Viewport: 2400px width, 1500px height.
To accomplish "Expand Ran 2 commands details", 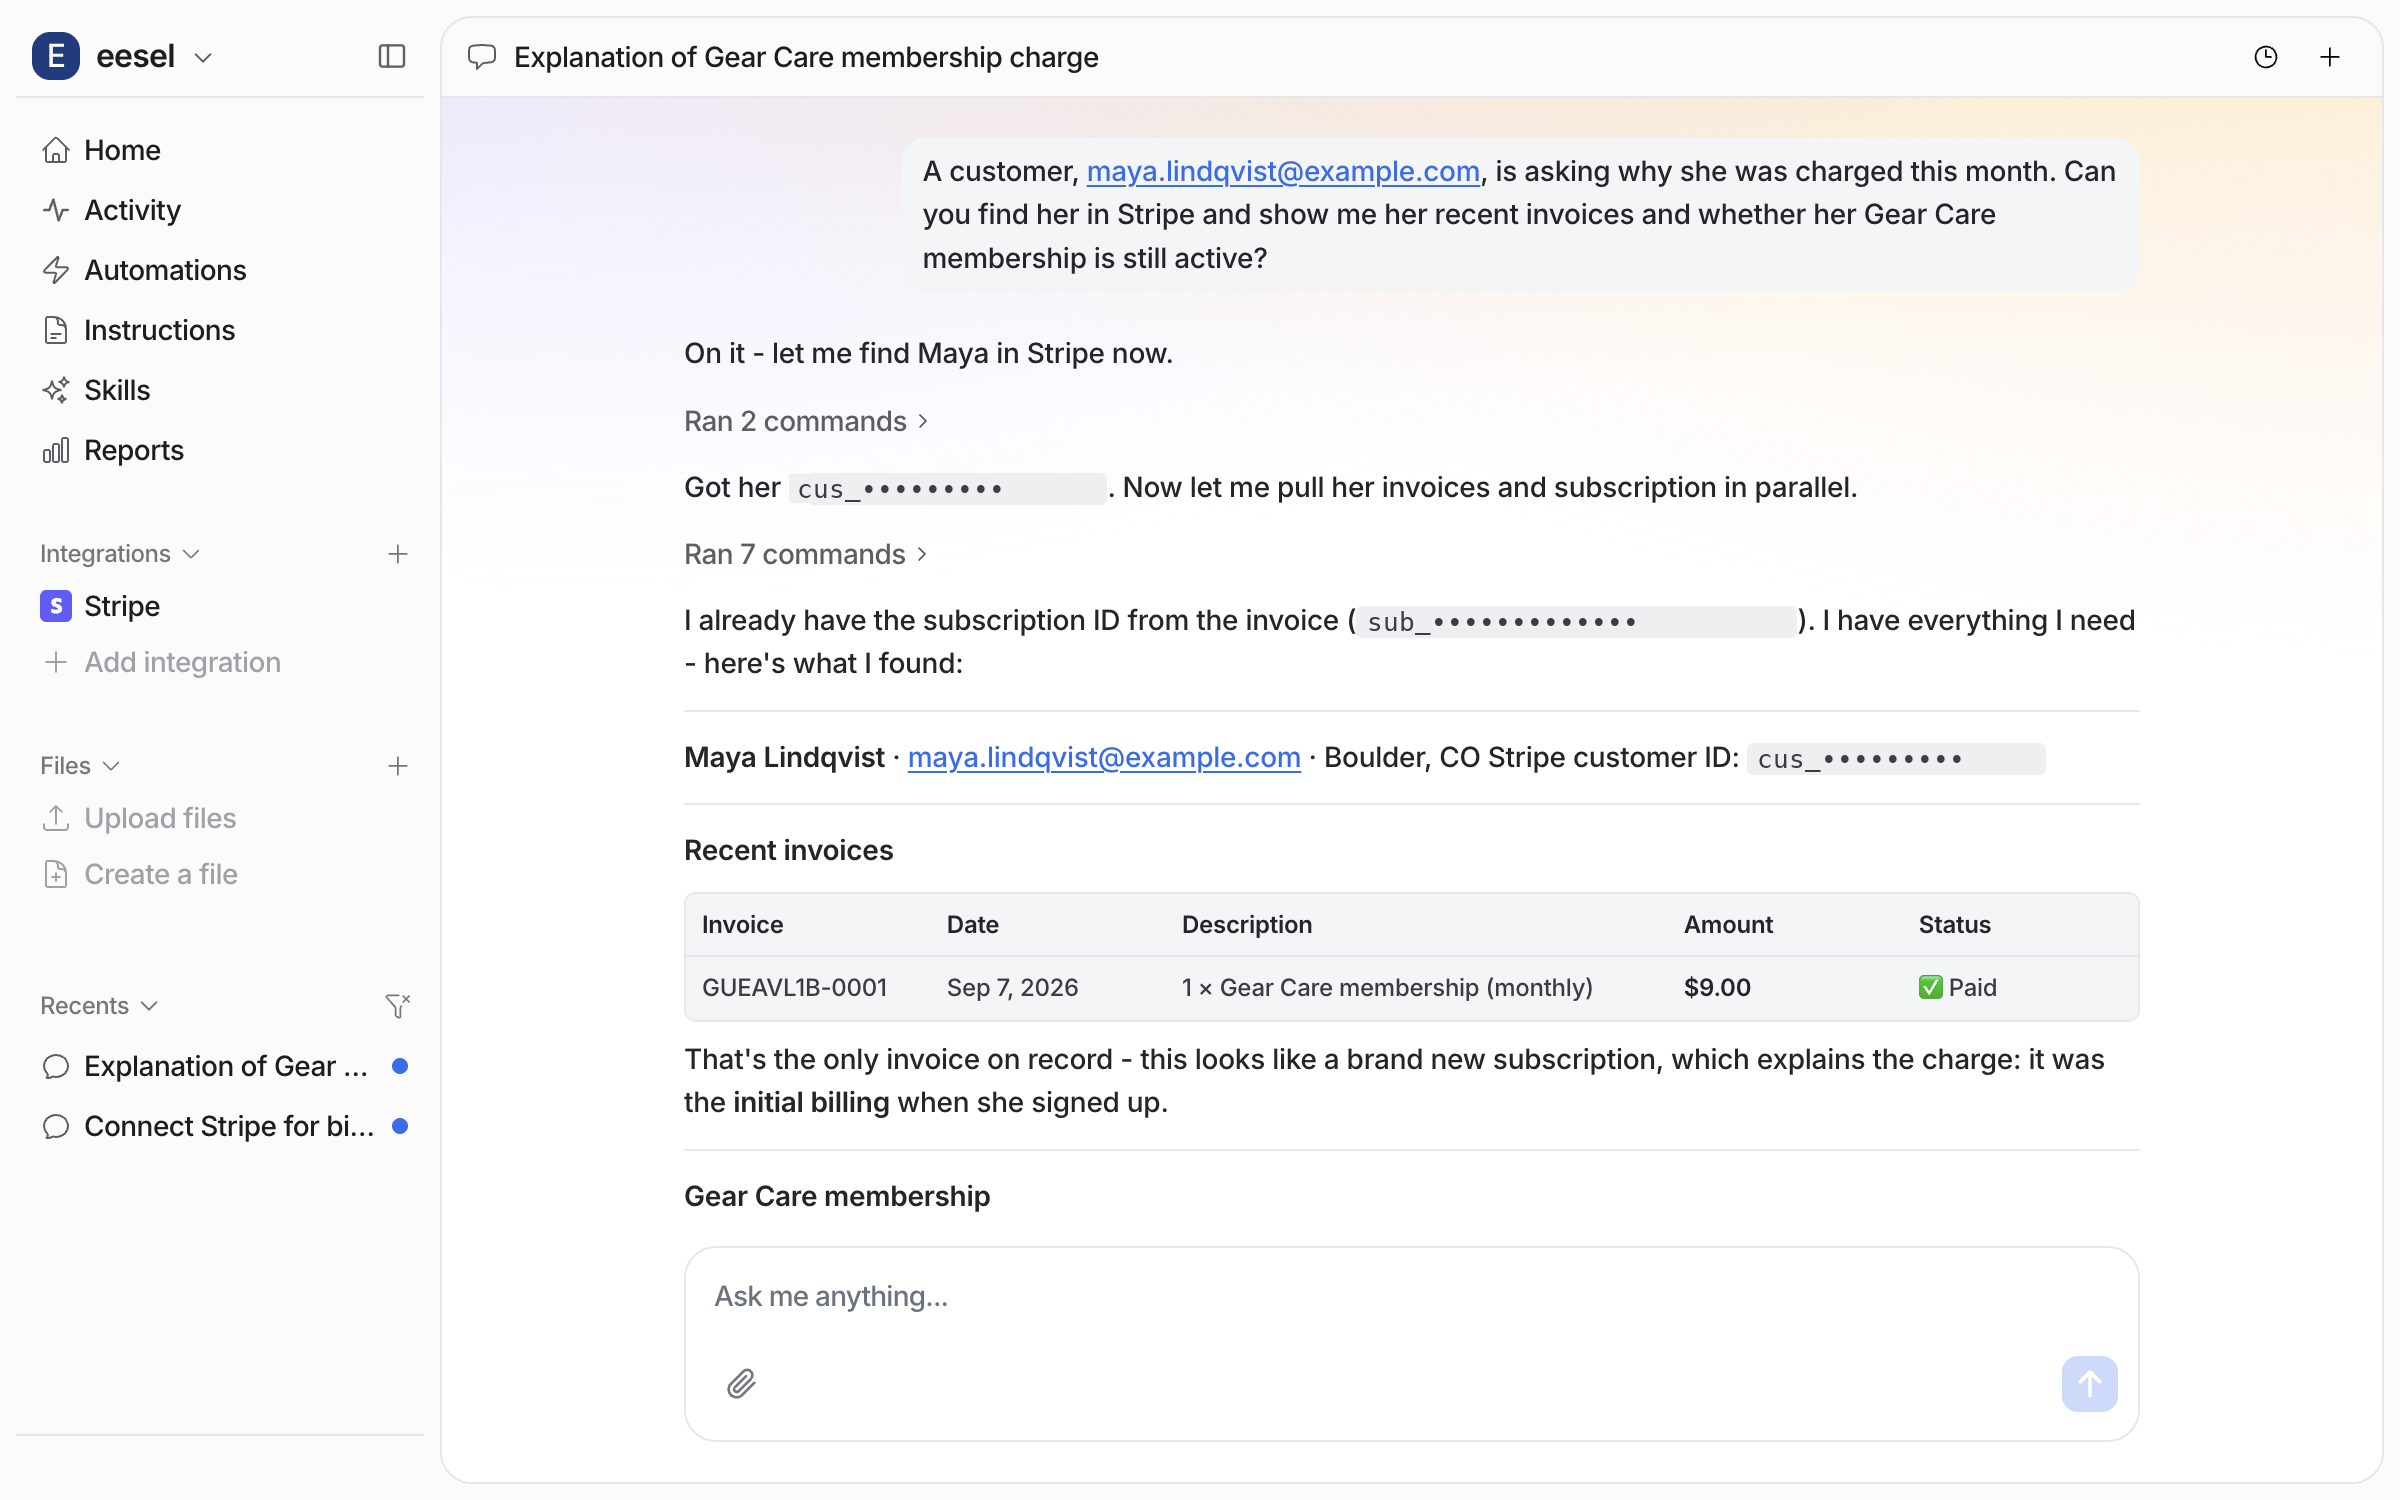I will 806,421.
